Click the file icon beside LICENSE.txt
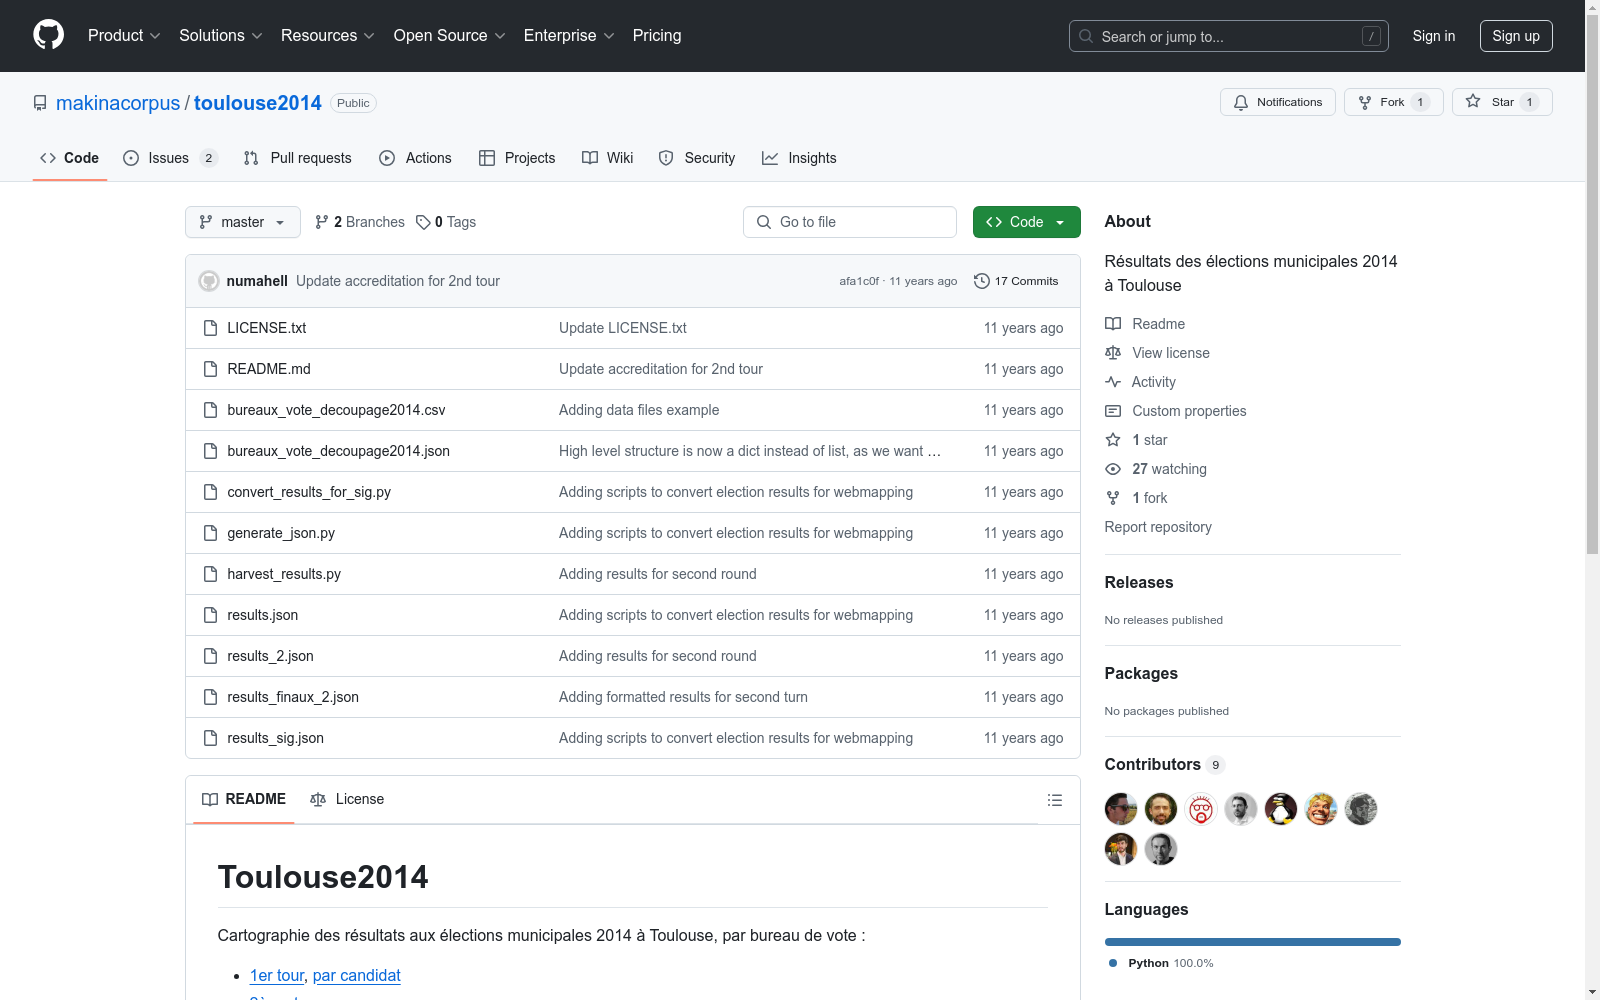This screenshot has height=1000, width=1600. click(x=210, y=328)
